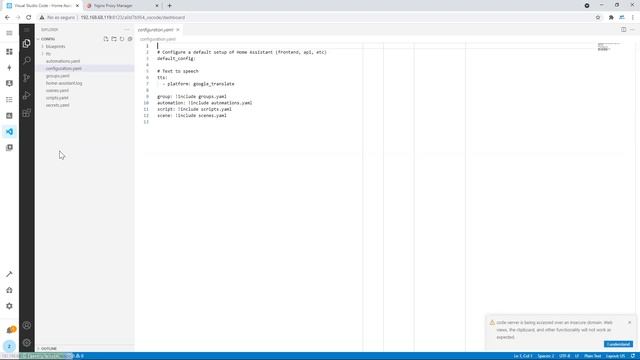This screenshot has width=640, height=360.
Task: Click the I understand button in notification
Action: pos(618,344)
